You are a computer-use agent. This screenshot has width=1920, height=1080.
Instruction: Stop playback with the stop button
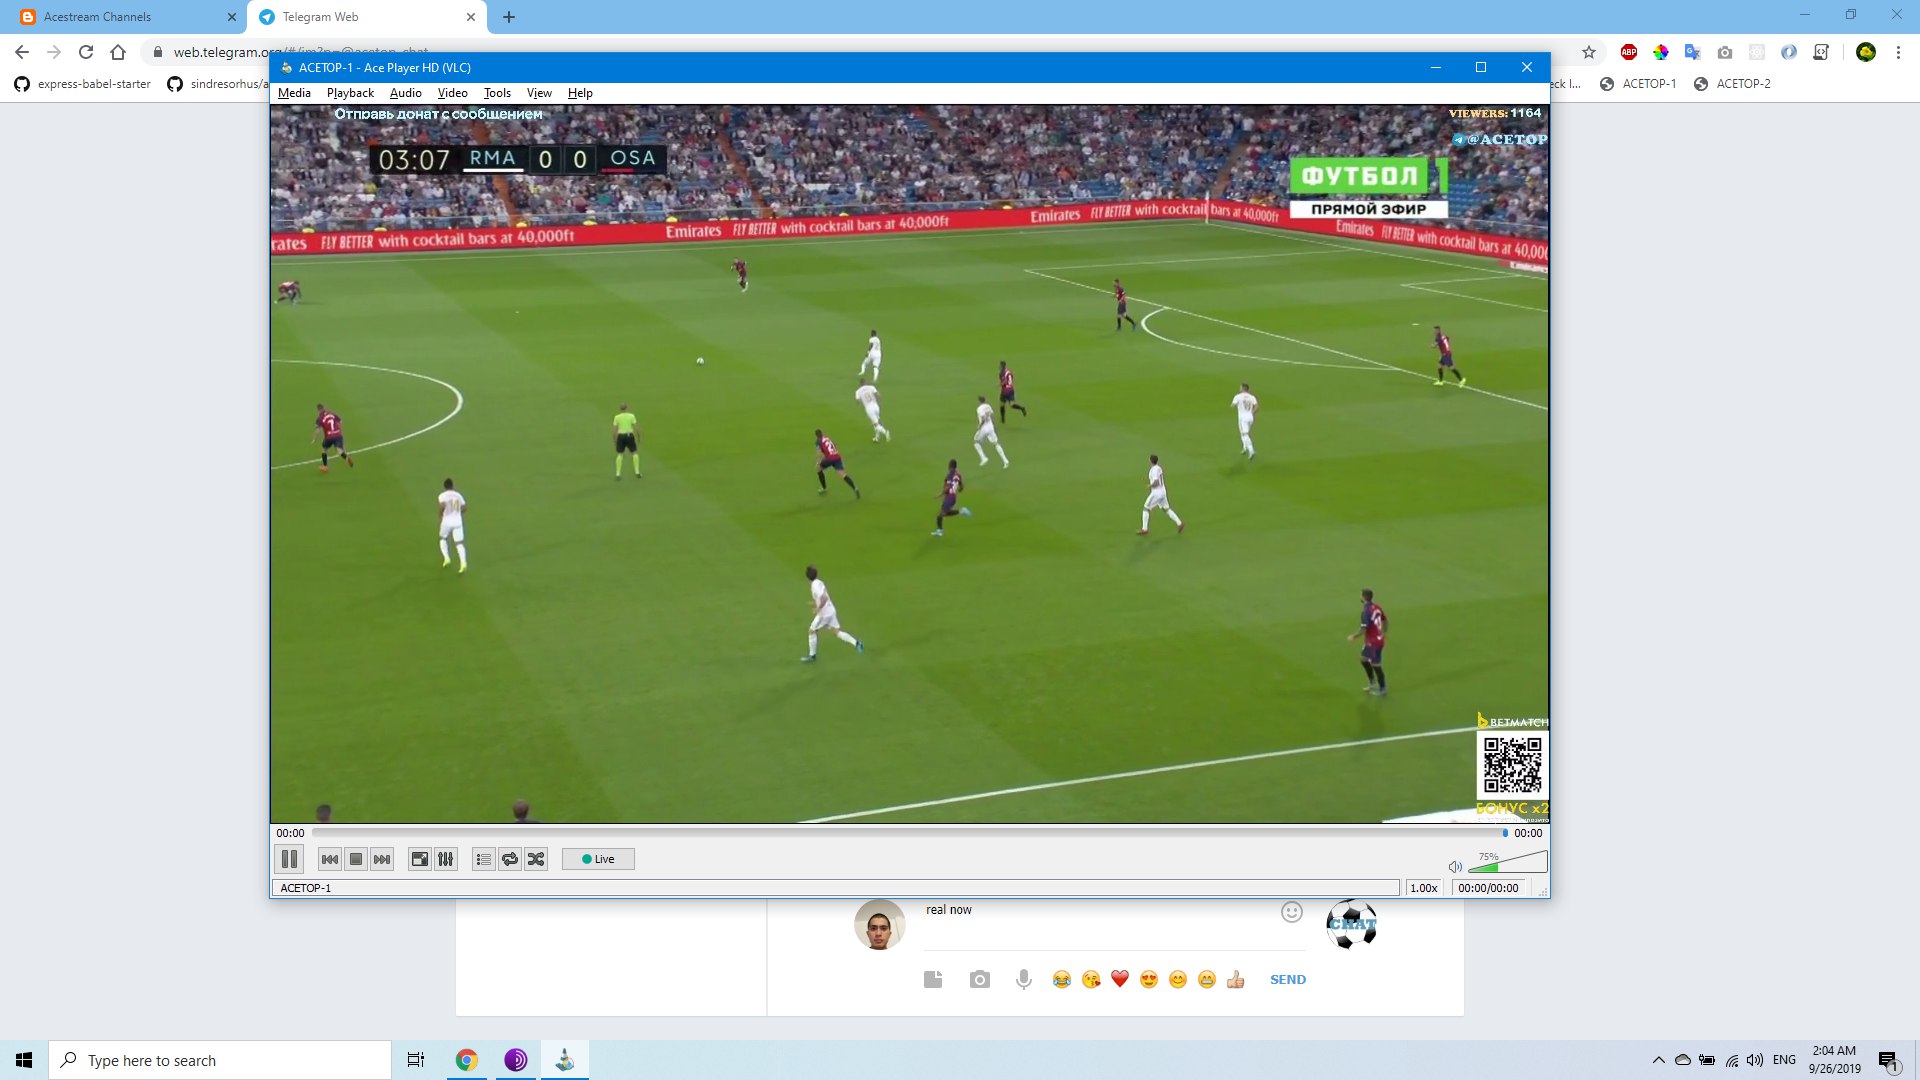[x=356, y=859]
